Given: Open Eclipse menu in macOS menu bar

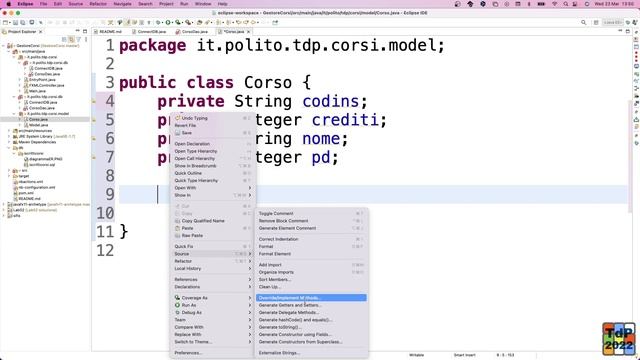Looking at the screenshot, I should click(x=25, y=4).
